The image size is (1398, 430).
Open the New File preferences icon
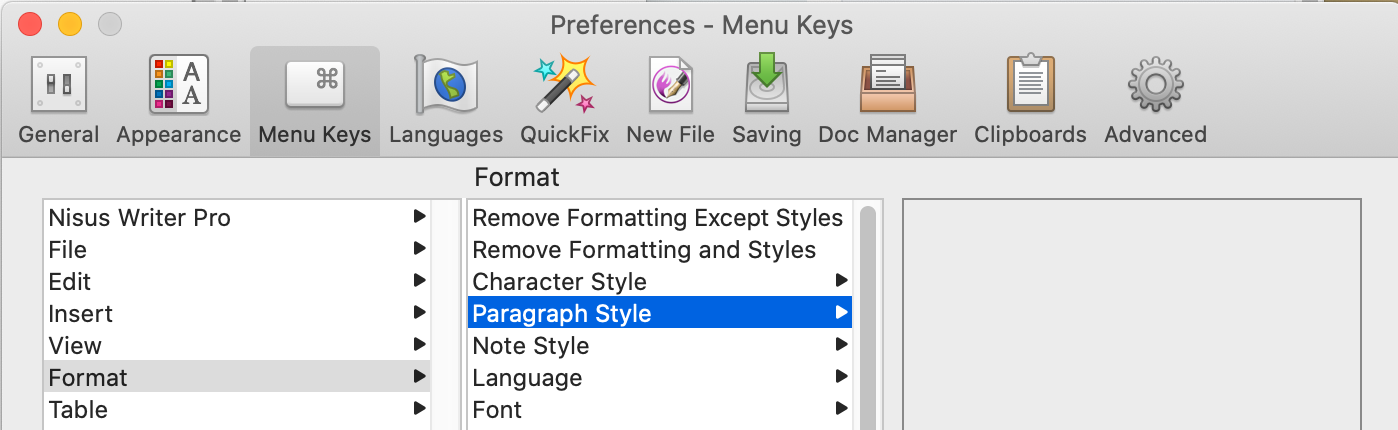click(670, 84)
